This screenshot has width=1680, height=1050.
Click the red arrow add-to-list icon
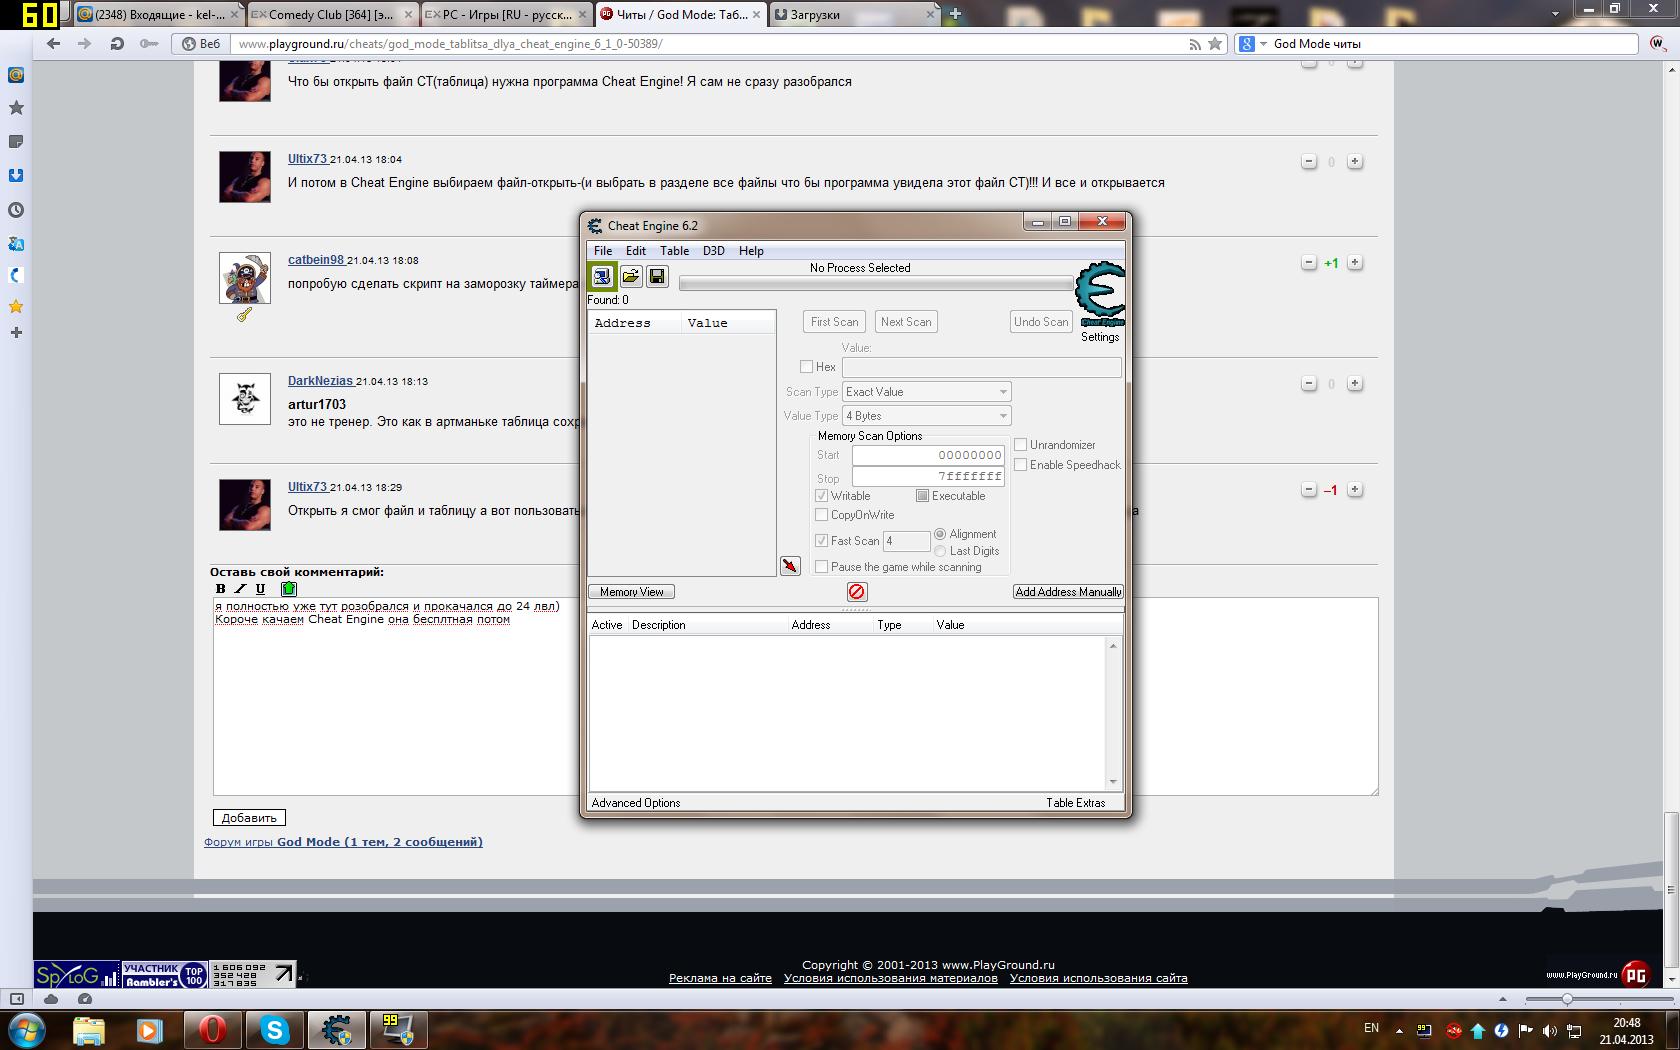[x=790, y=566]
